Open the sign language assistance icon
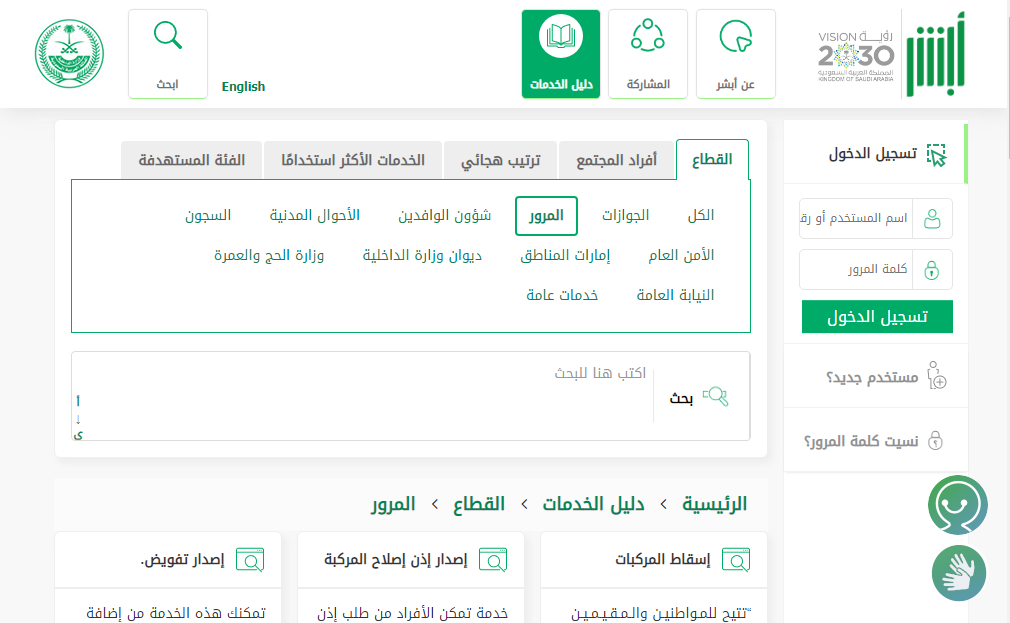The width and height of the screenshot is (1010, 623). coord(959,573)
